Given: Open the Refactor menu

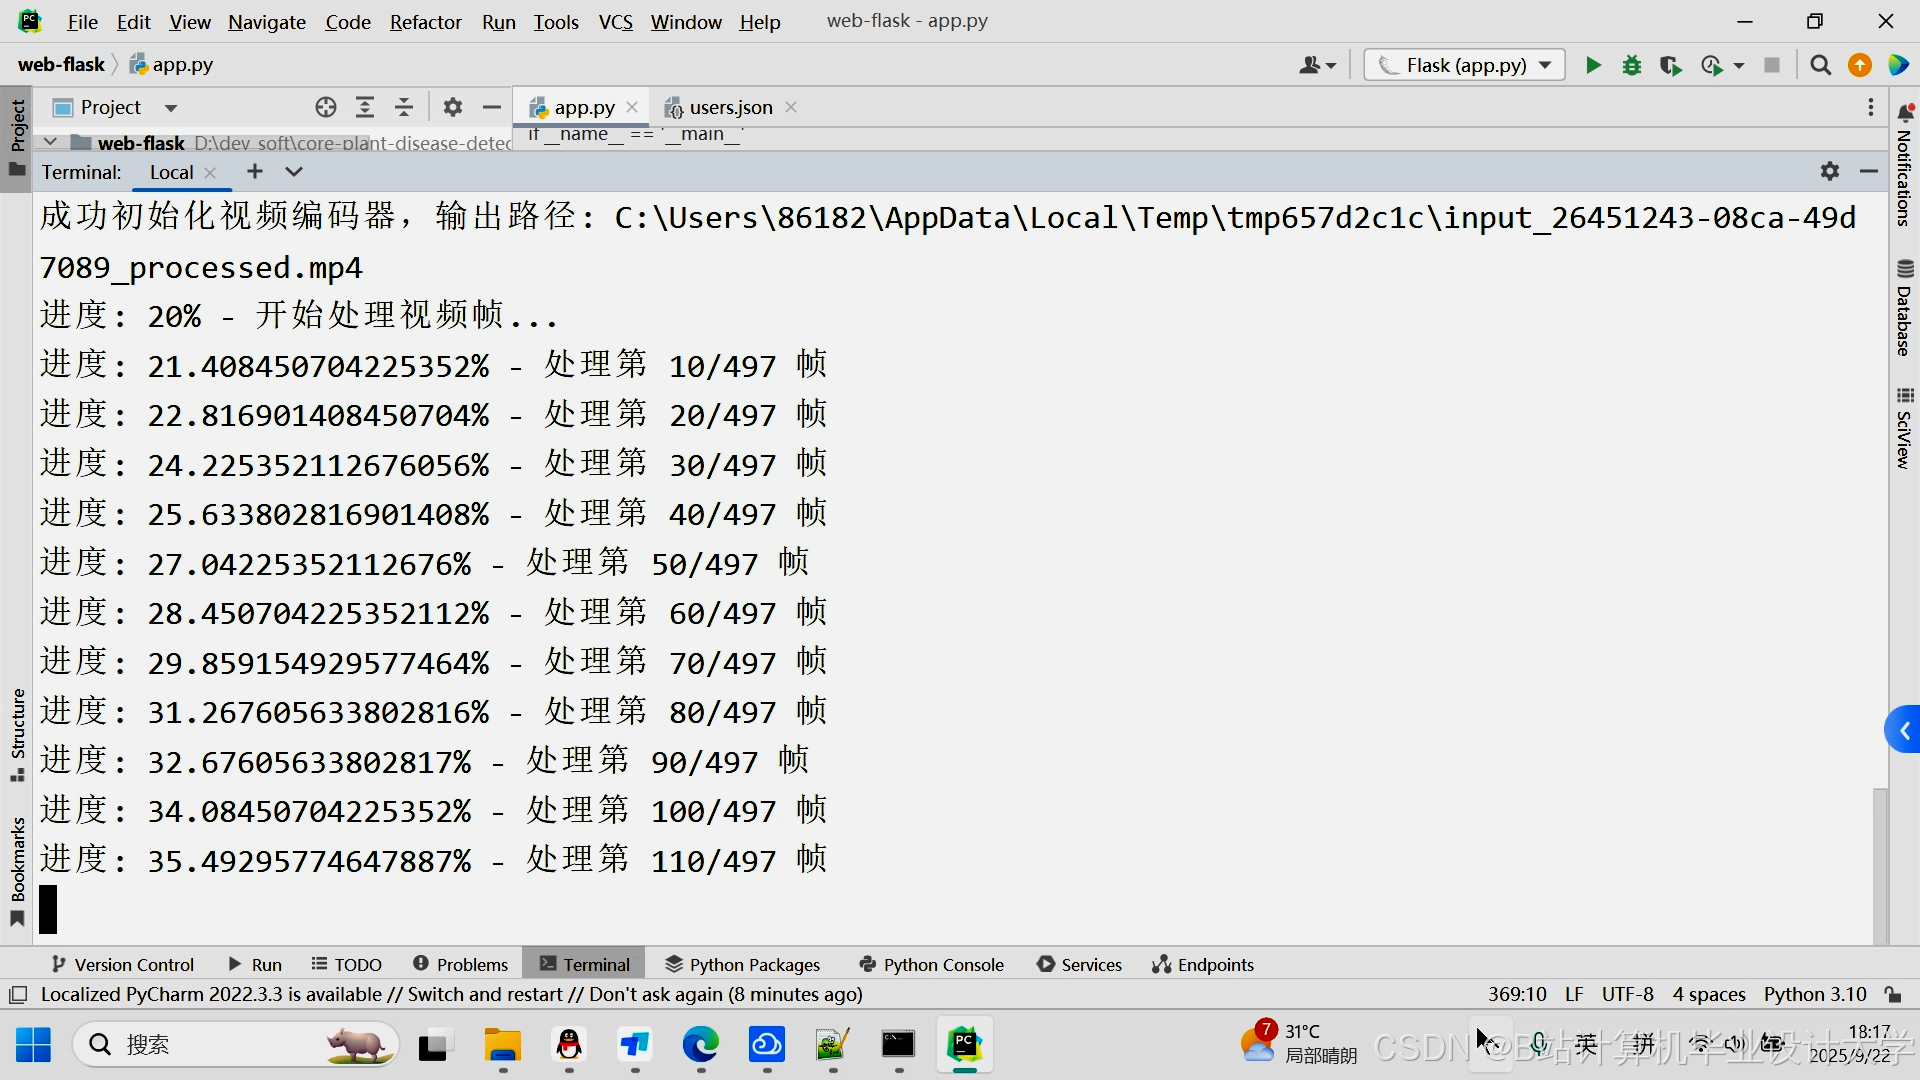Looking at the screenshot, I should [x=425, y=22].
